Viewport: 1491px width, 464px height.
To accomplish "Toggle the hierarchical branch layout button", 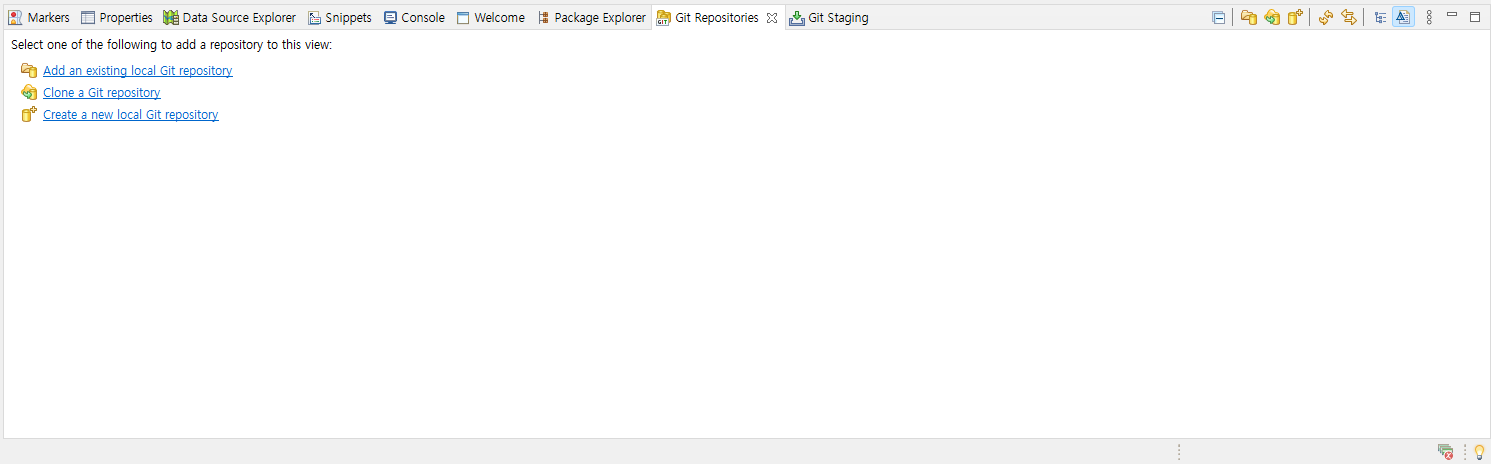I will click(x=1380, y=17).
